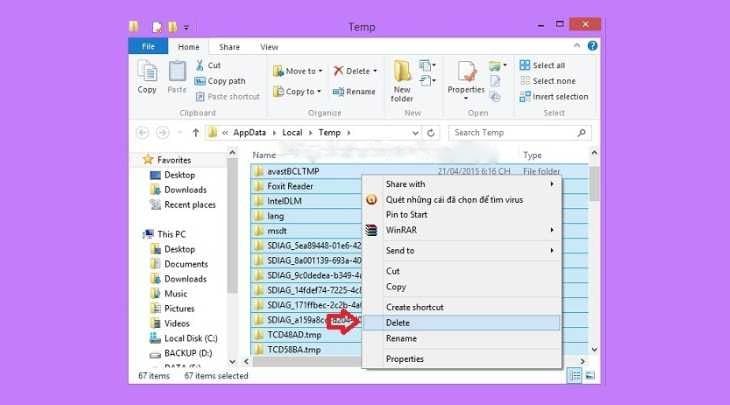Click the red X Delete ribbon button
730x405 pixels.
tap(352, 71)
